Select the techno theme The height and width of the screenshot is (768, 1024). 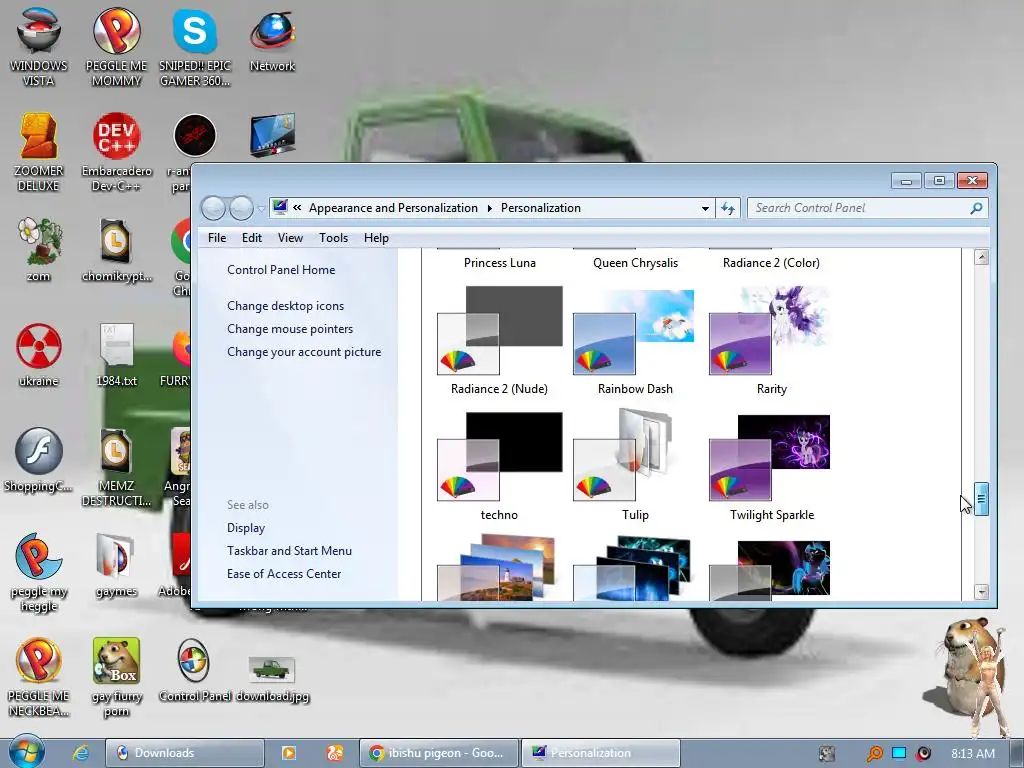[x=500, y=466]
